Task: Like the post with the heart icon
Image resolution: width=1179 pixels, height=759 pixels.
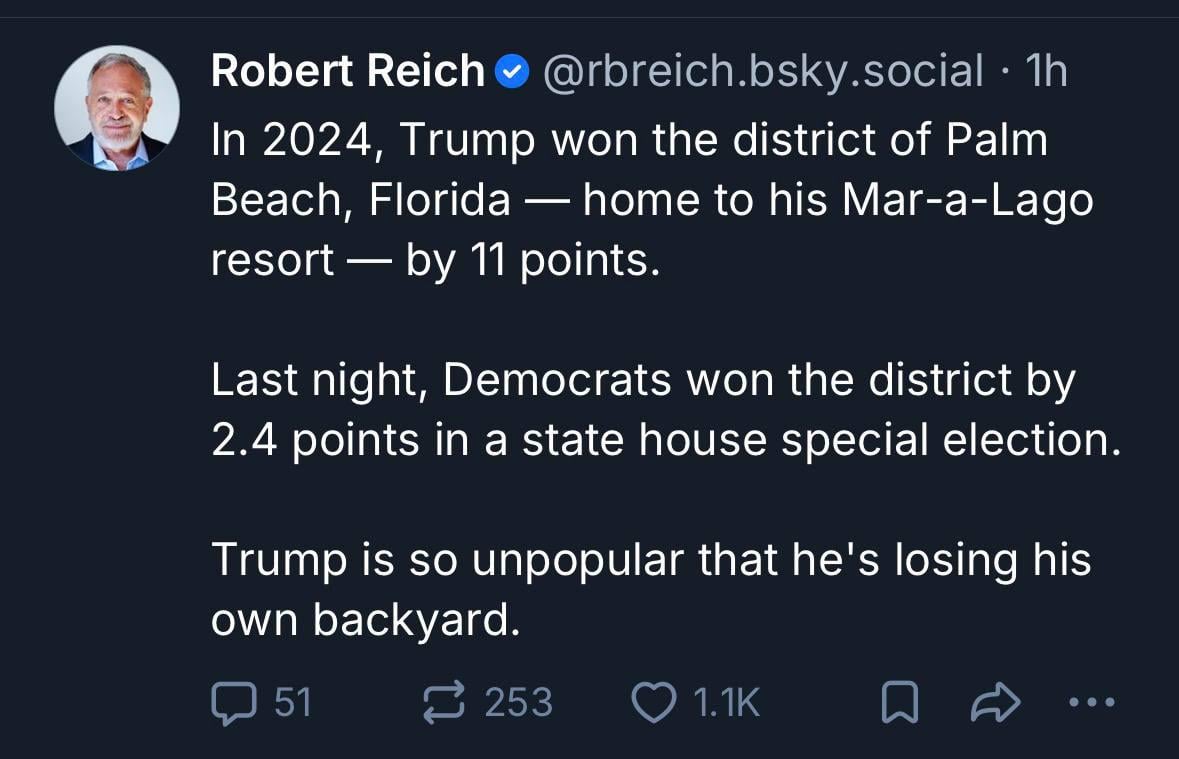Action: [655, 702]
